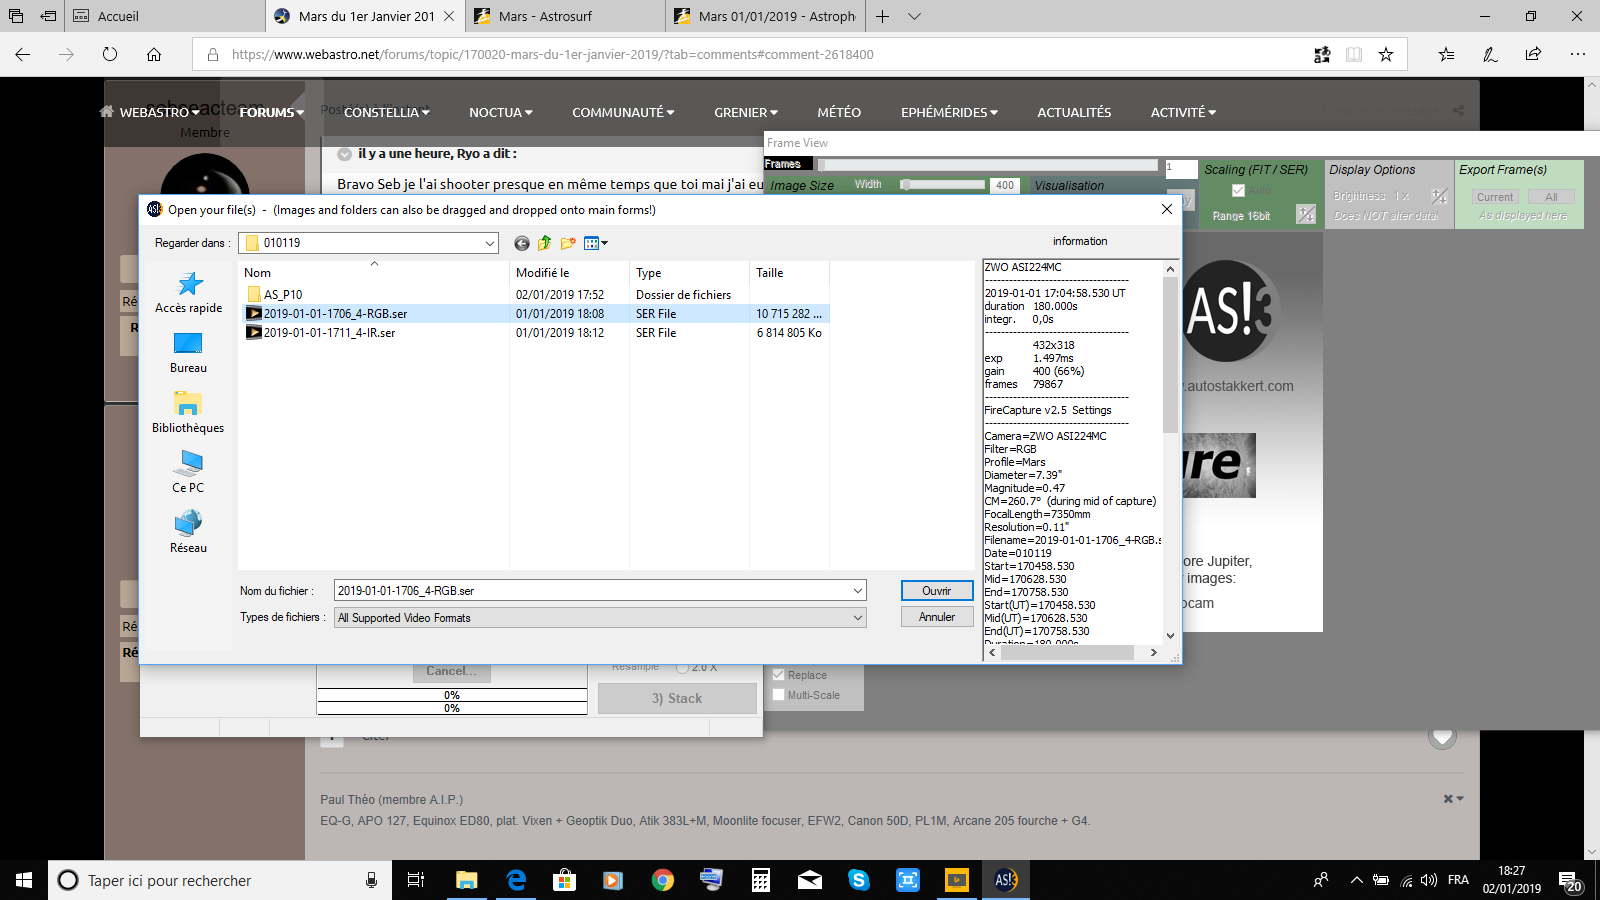The width and height of the screenshot is (1600, 900).
Task: Toggle the Multi-Scale checkbox
Action: tap(779, 695)
